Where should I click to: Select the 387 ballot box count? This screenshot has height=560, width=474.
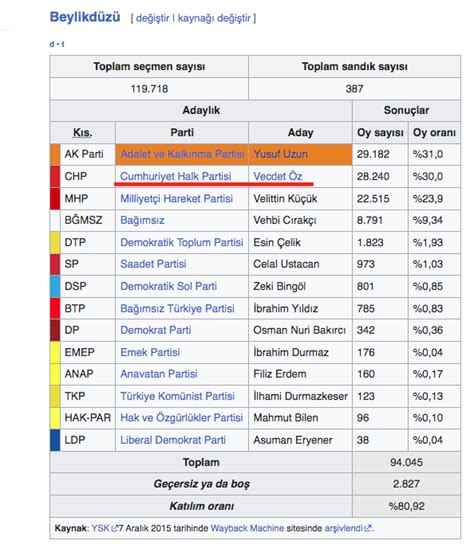coord(354,89)
